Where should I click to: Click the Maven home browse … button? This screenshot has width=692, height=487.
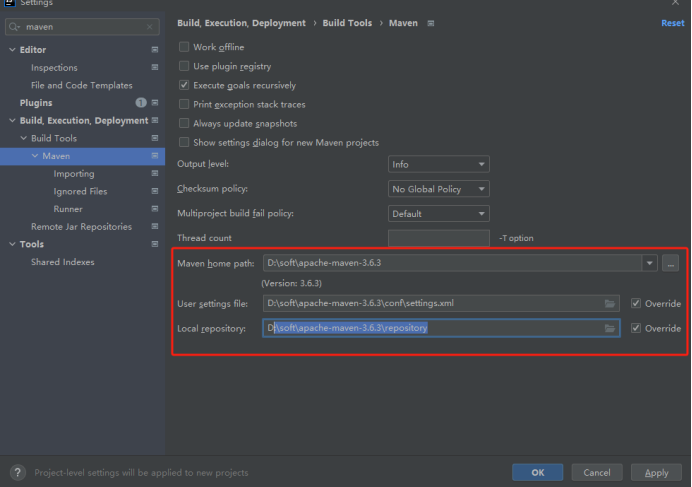(x=670, y=264)
